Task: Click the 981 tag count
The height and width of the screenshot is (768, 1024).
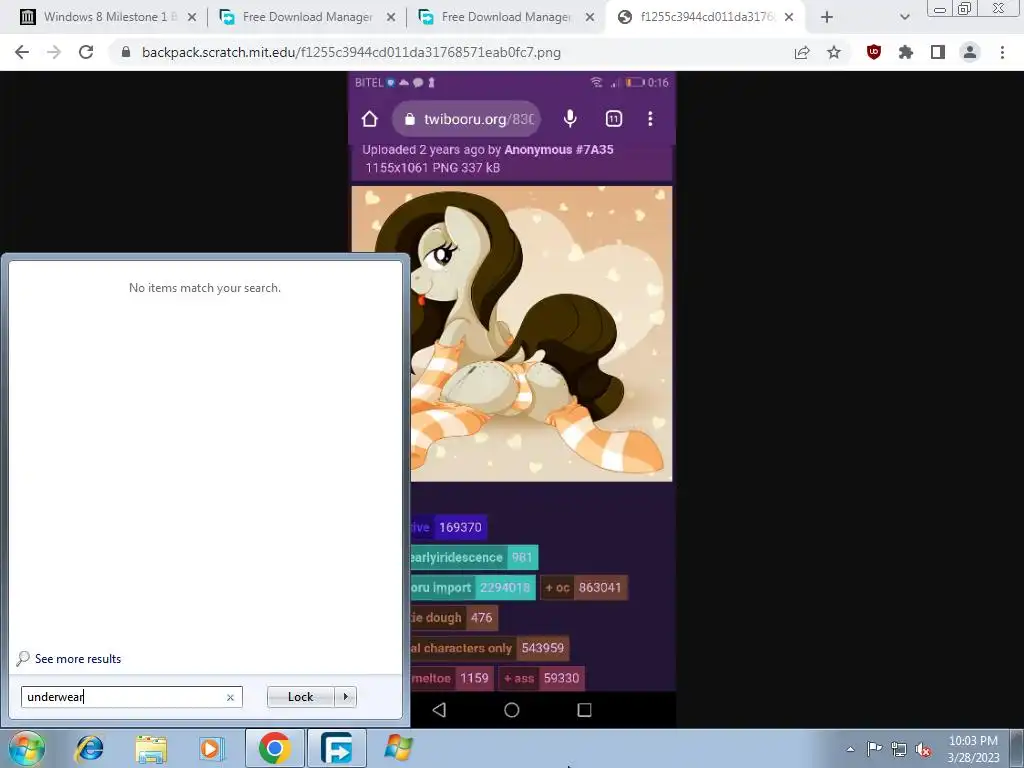Action: tap(522, 557)
